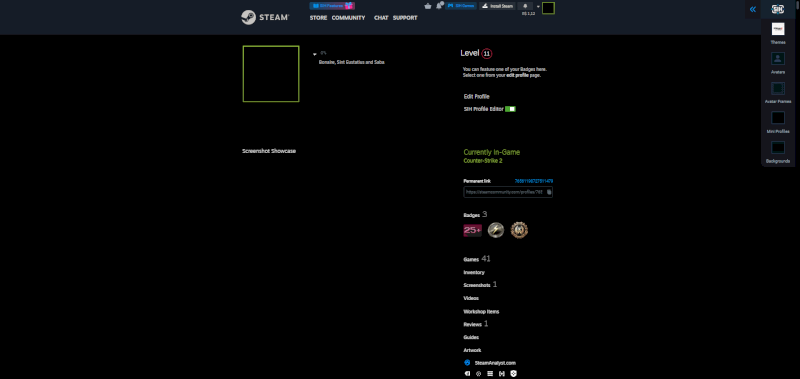800x379 pixels.
Task: Open Avatar Frames in the SIH sidebar
Action: tap(778, 93)
